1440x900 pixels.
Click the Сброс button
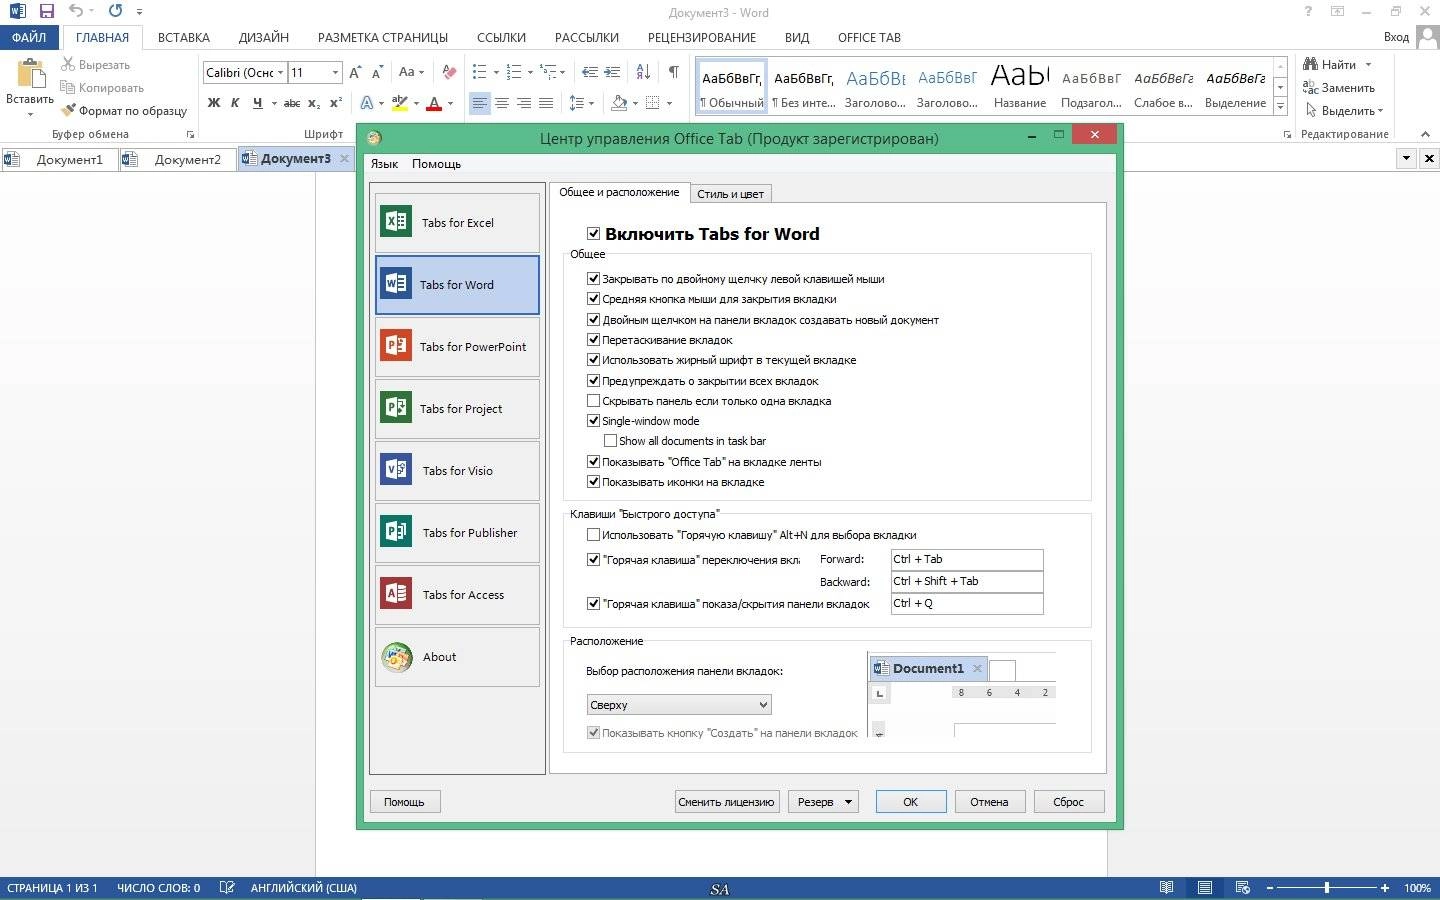coord(1068,801)
